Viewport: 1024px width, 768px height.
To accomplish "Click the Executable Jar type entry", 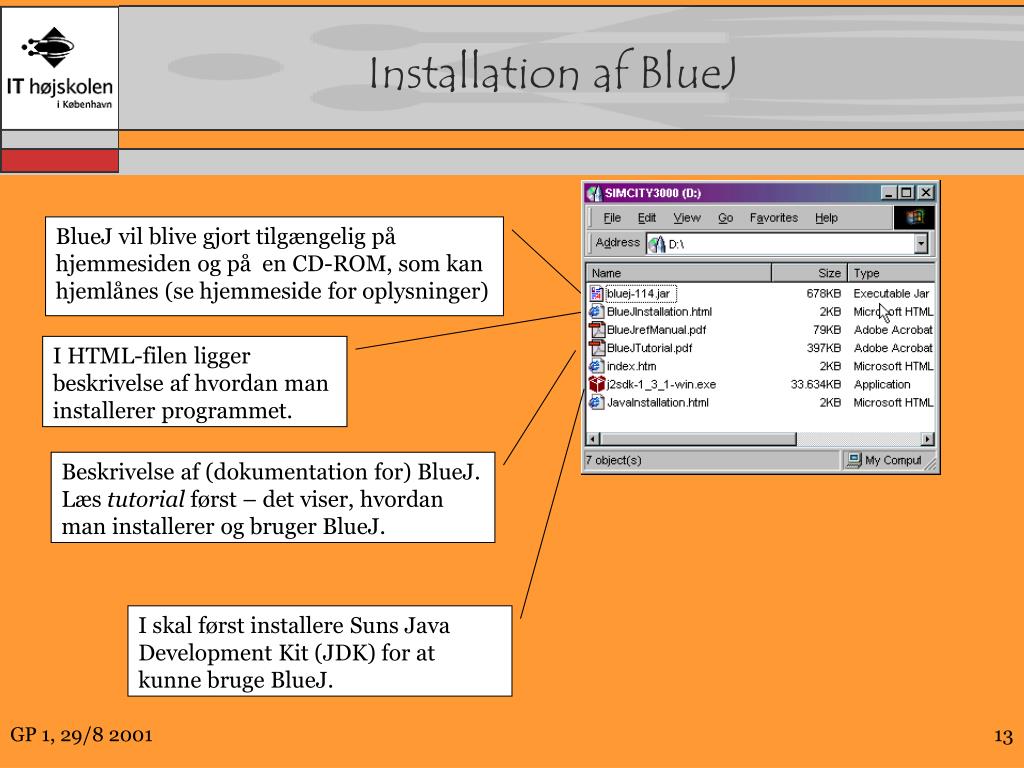I will coord(891,294).
